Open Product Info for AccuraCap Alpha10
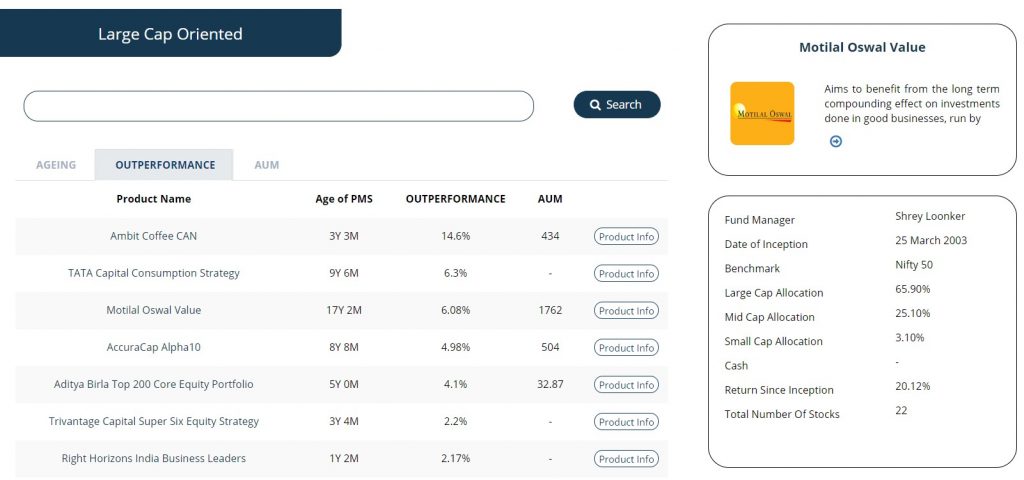 pos(626,348)
